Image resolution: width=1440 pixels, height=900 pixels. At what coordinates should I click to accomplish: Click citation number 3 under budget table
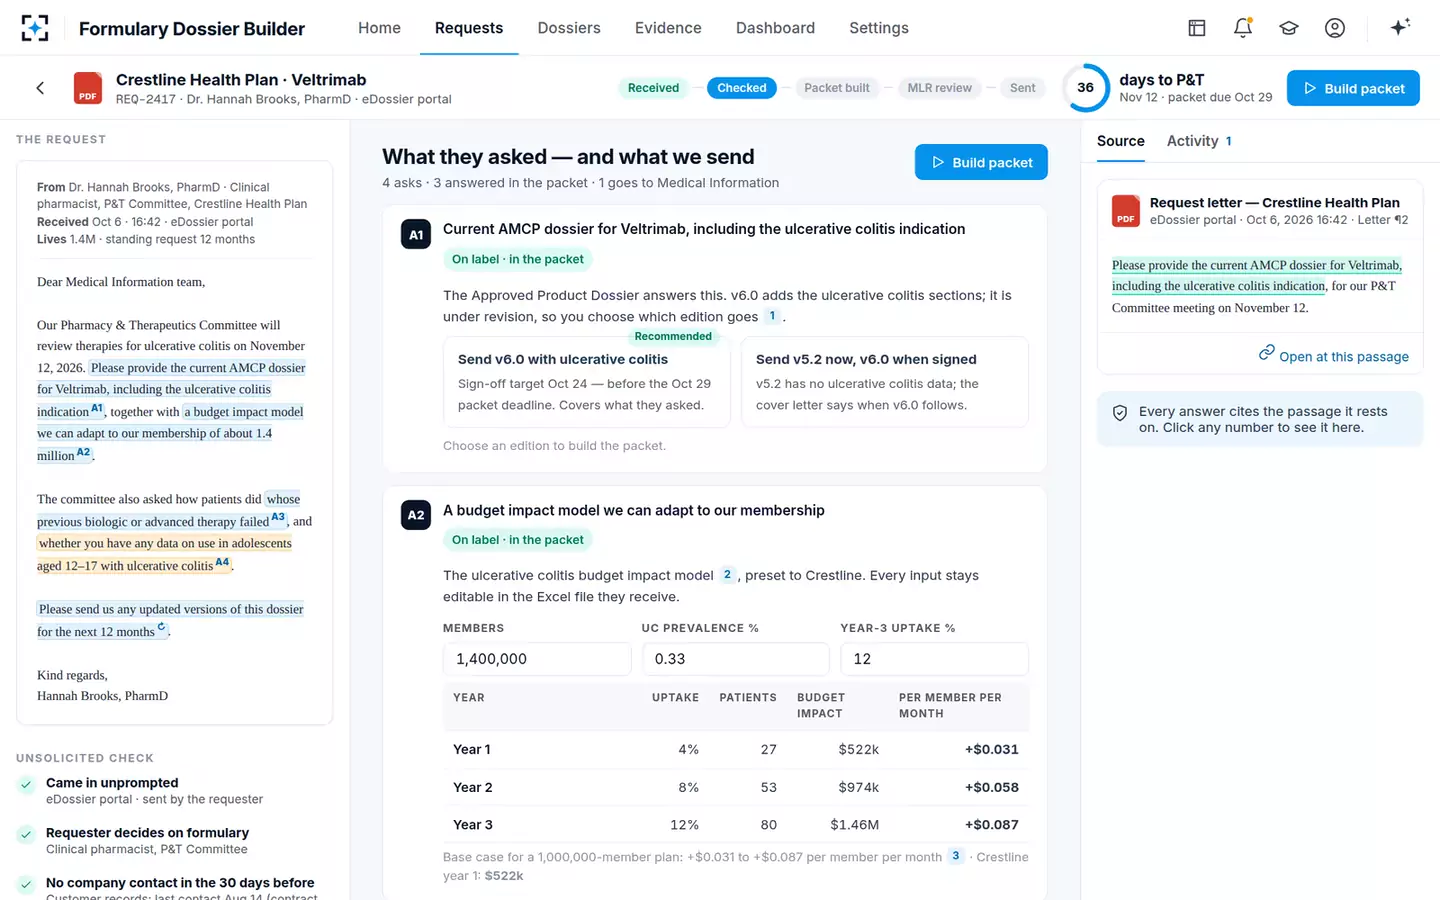(x=956, y=856)
